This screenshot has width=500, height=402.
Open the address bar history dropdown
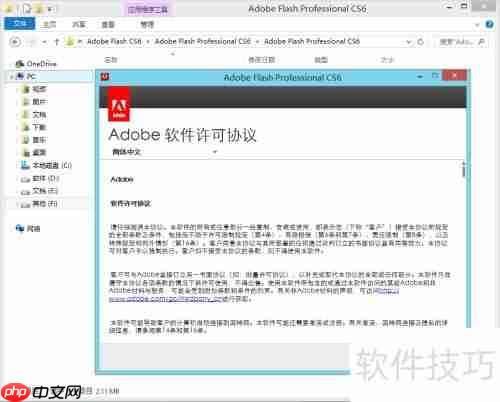pyautogui.click(x=409, y=42)
